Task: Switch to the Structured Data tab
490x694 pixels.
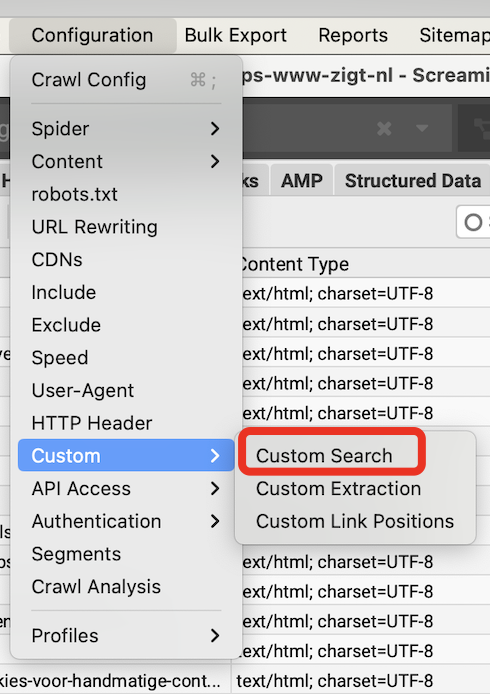Action: coord(413,181)
